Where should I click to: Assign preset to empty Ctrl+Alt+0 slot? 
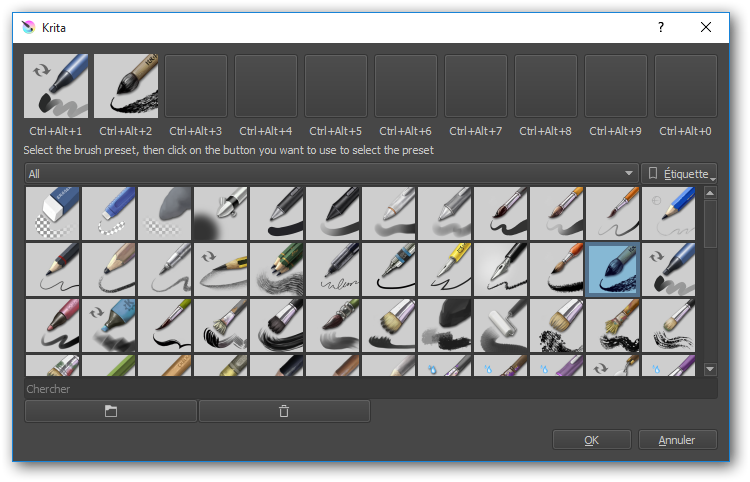click(685, 86)
